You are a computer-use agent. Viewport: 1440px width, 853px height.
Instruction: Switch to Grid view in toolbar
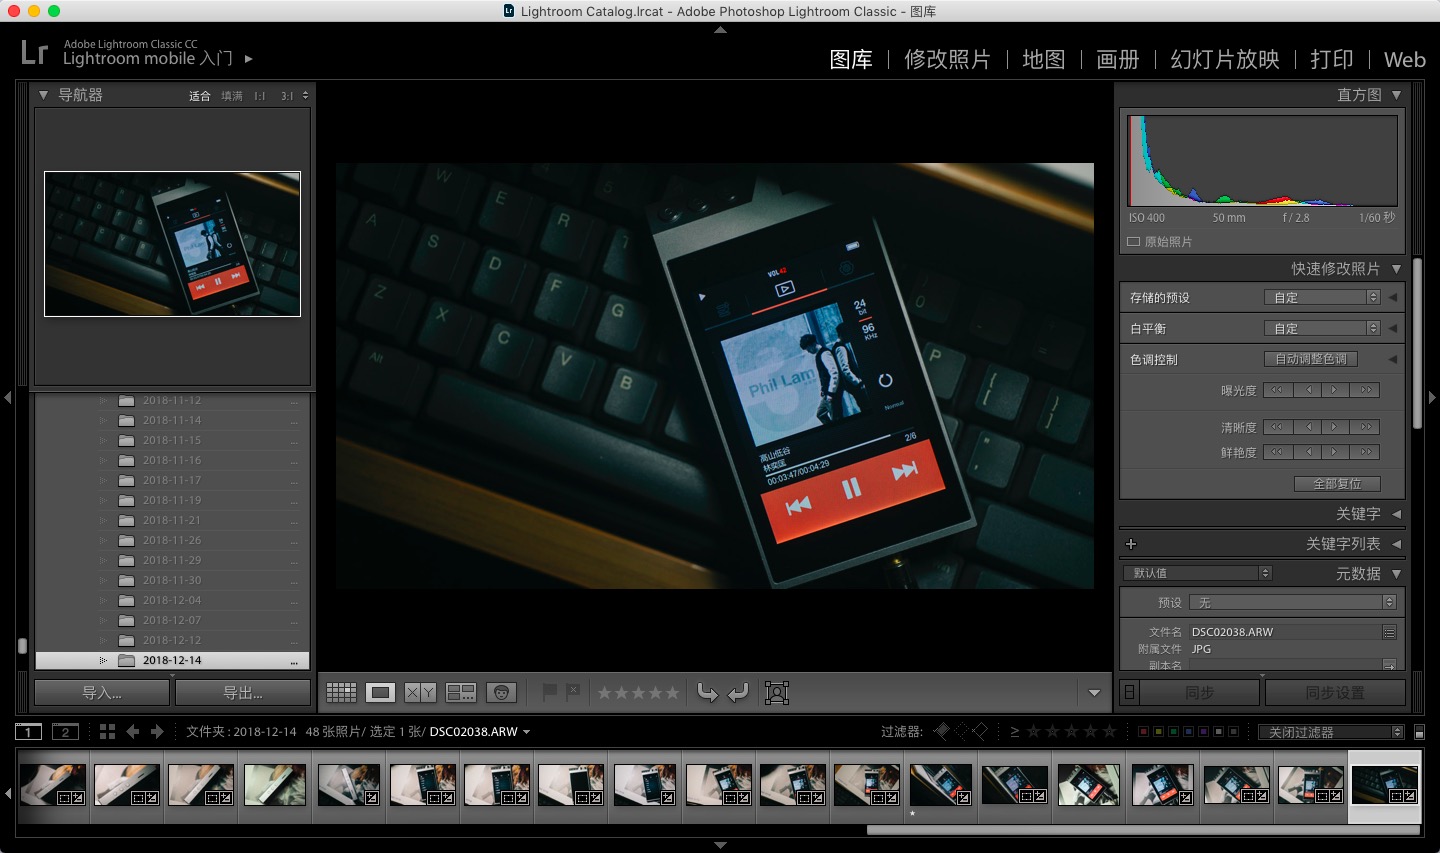tap(341, 692)
